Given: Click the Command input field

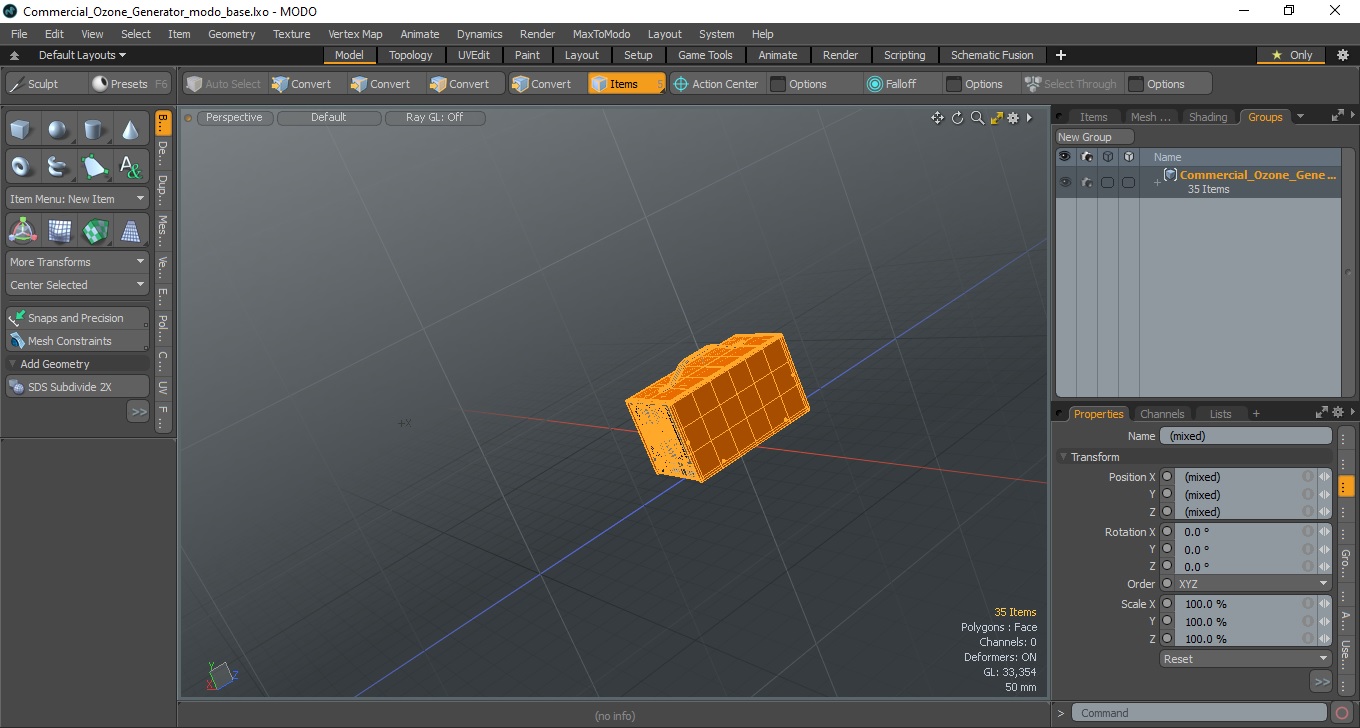Looking at the screenshot, I should 1201,713.
